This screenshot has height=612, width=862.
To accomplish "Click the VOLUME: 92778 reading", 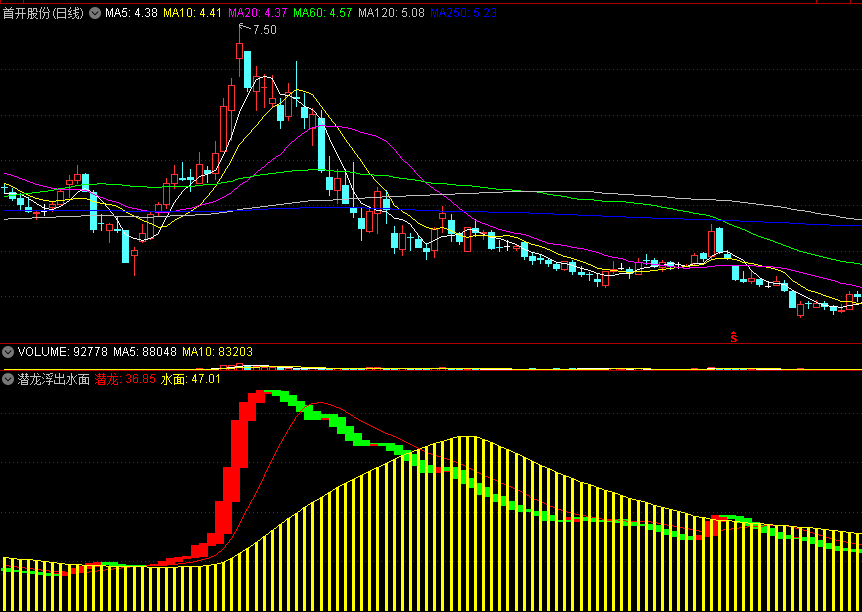I will (x=63, y=351).
